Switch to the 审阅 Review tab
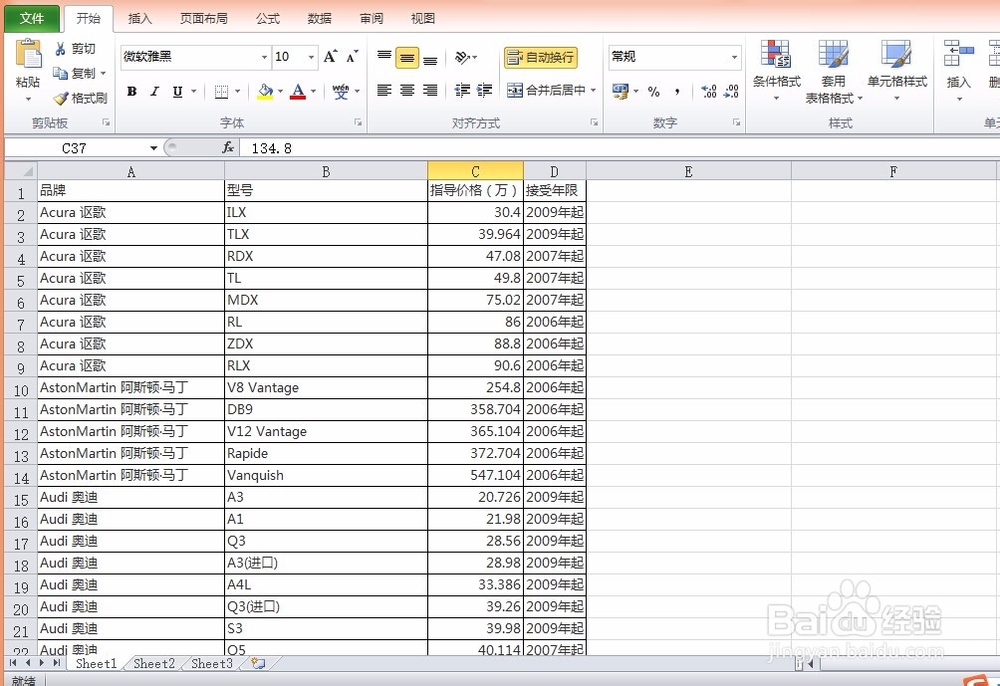 tap(371, 19)
